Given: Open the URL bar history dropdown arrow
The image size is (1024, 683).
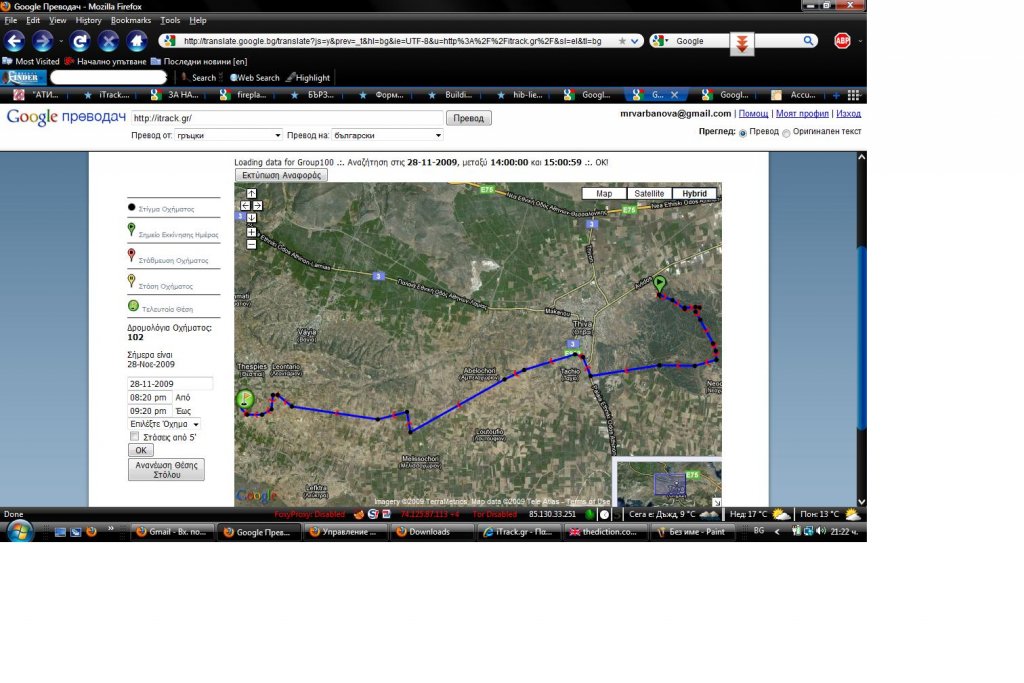Looking at the screenshot, I should click(634, 40).
